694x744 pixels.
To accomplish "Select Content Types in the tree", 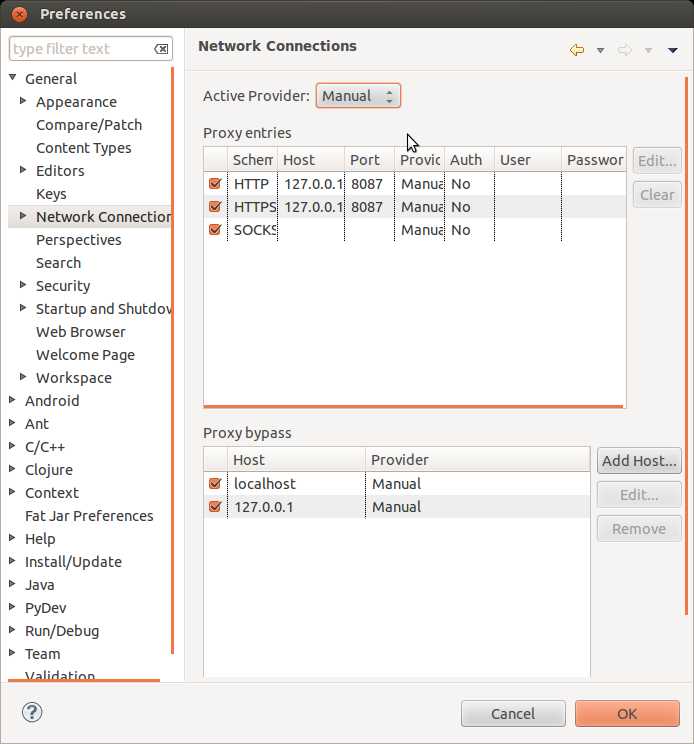I will click(x=83, y=148).
